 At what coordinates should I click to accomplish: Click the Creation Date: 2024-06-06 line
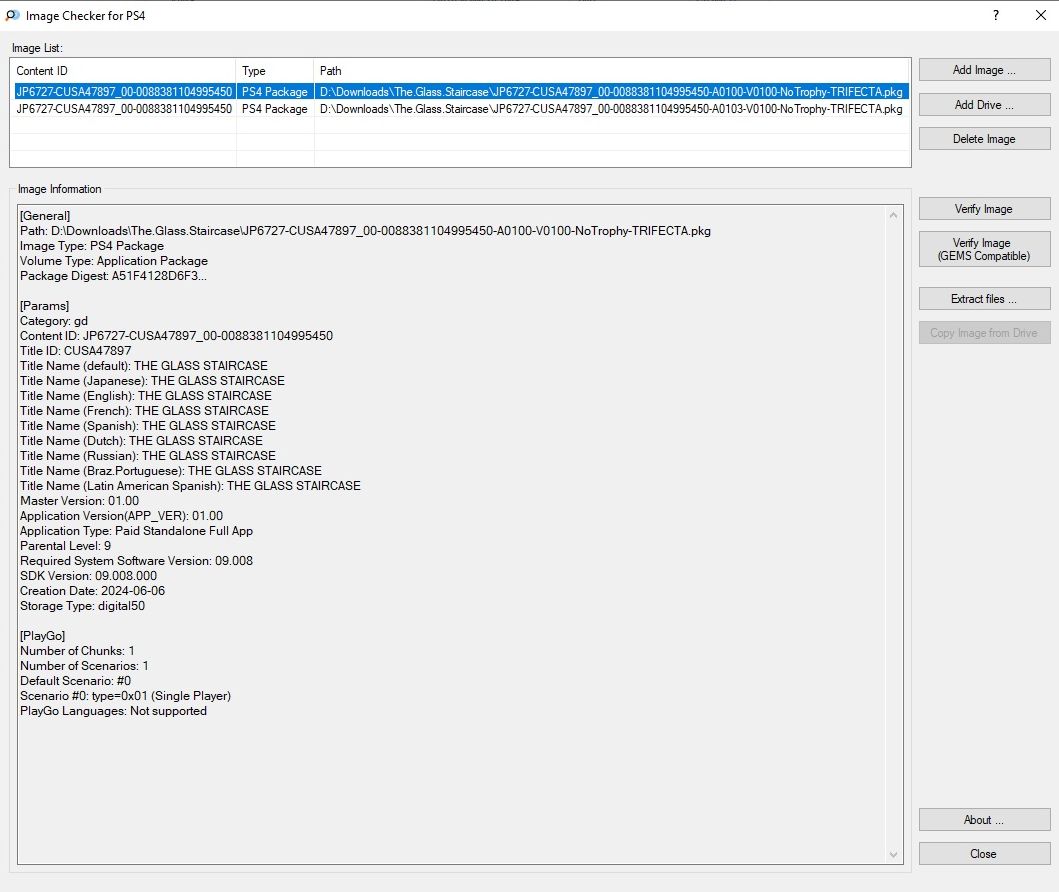[x=93, y=590]
